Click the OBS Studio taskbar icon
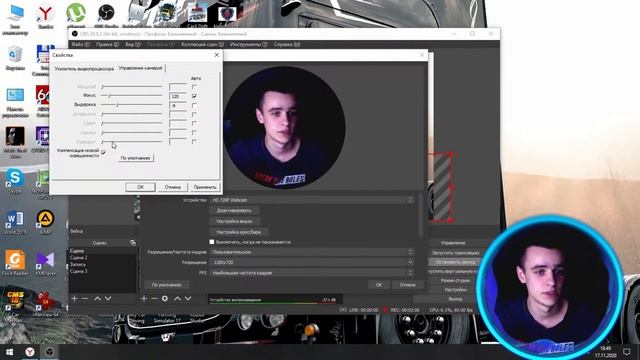Image resolution: width=640 pixels, height=360 pixels. 49,352
